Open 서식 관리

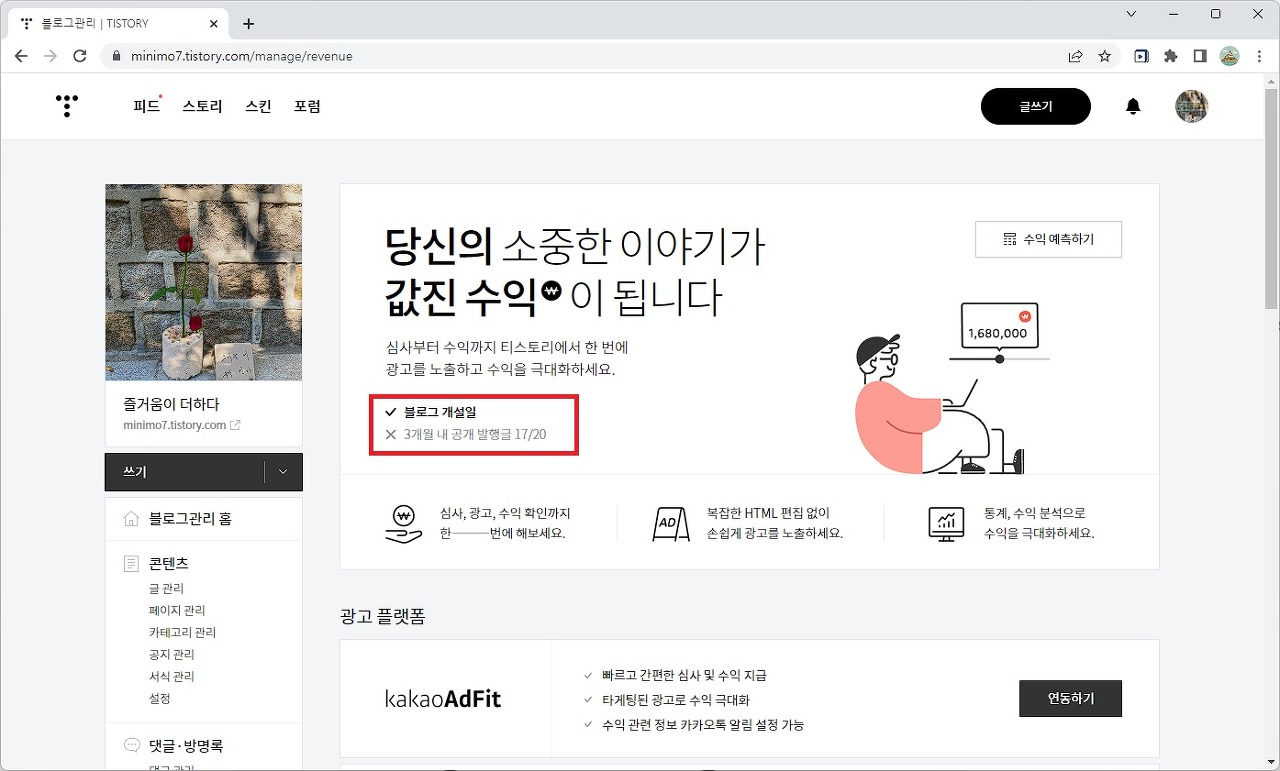[171, 676]
